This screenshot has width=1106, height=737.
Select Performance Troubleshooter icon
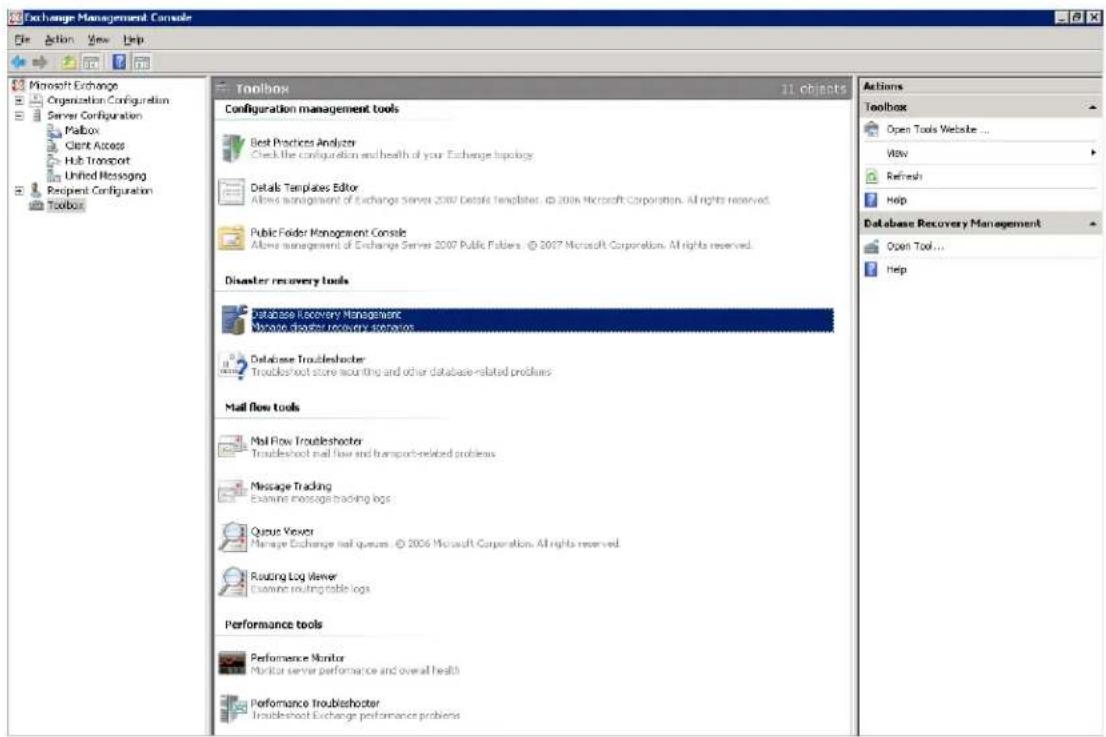[232, 709]
